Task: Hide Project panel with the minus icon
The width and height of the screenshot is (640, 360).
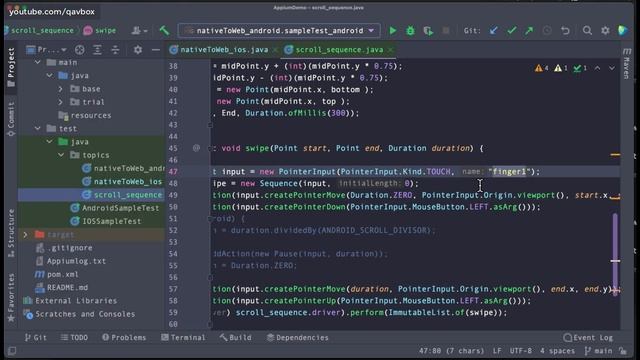Action: point(156,50)
